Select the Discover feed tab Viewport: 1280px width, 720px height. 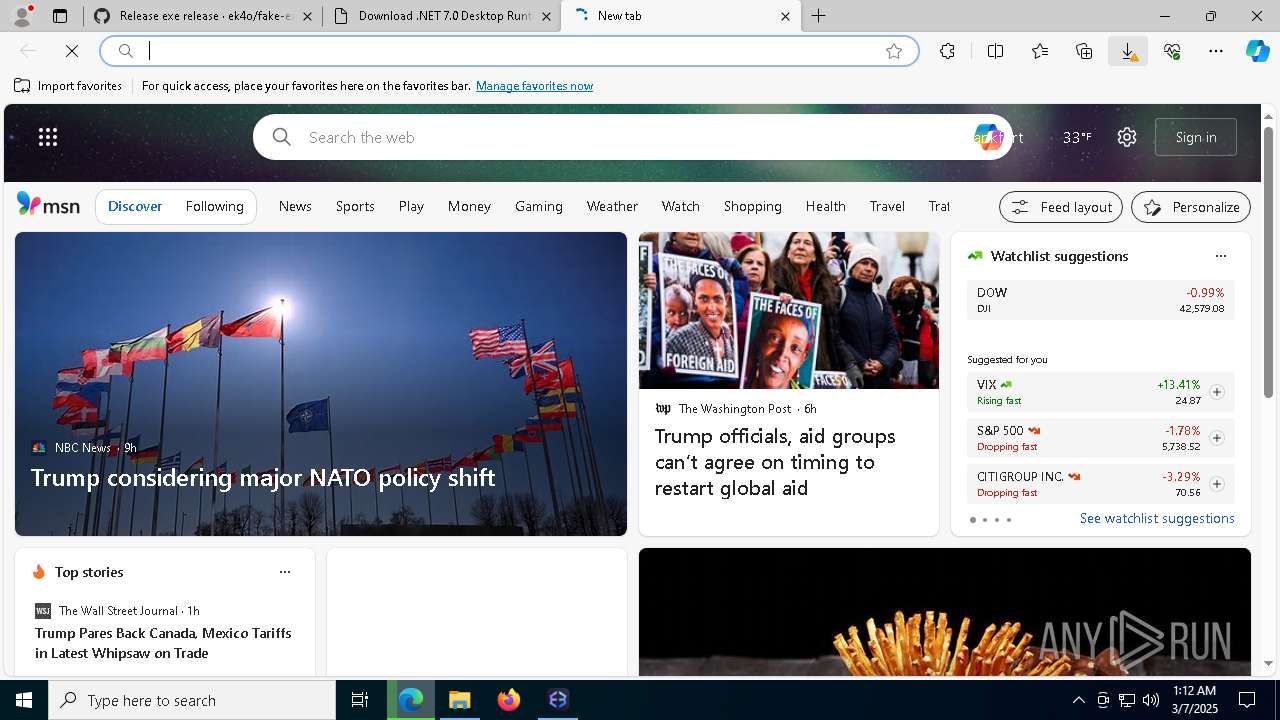tap(135, 206)
